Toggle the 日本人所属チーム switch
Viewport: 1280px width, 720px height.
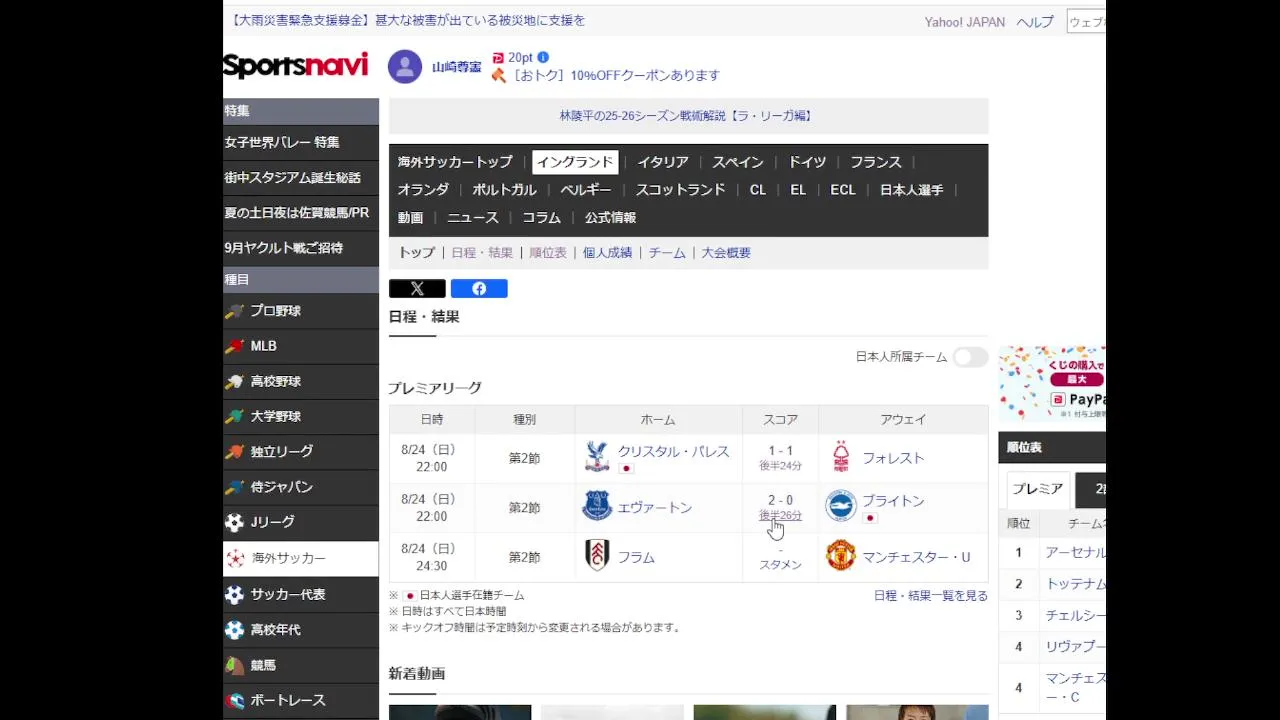coord(970,357)
